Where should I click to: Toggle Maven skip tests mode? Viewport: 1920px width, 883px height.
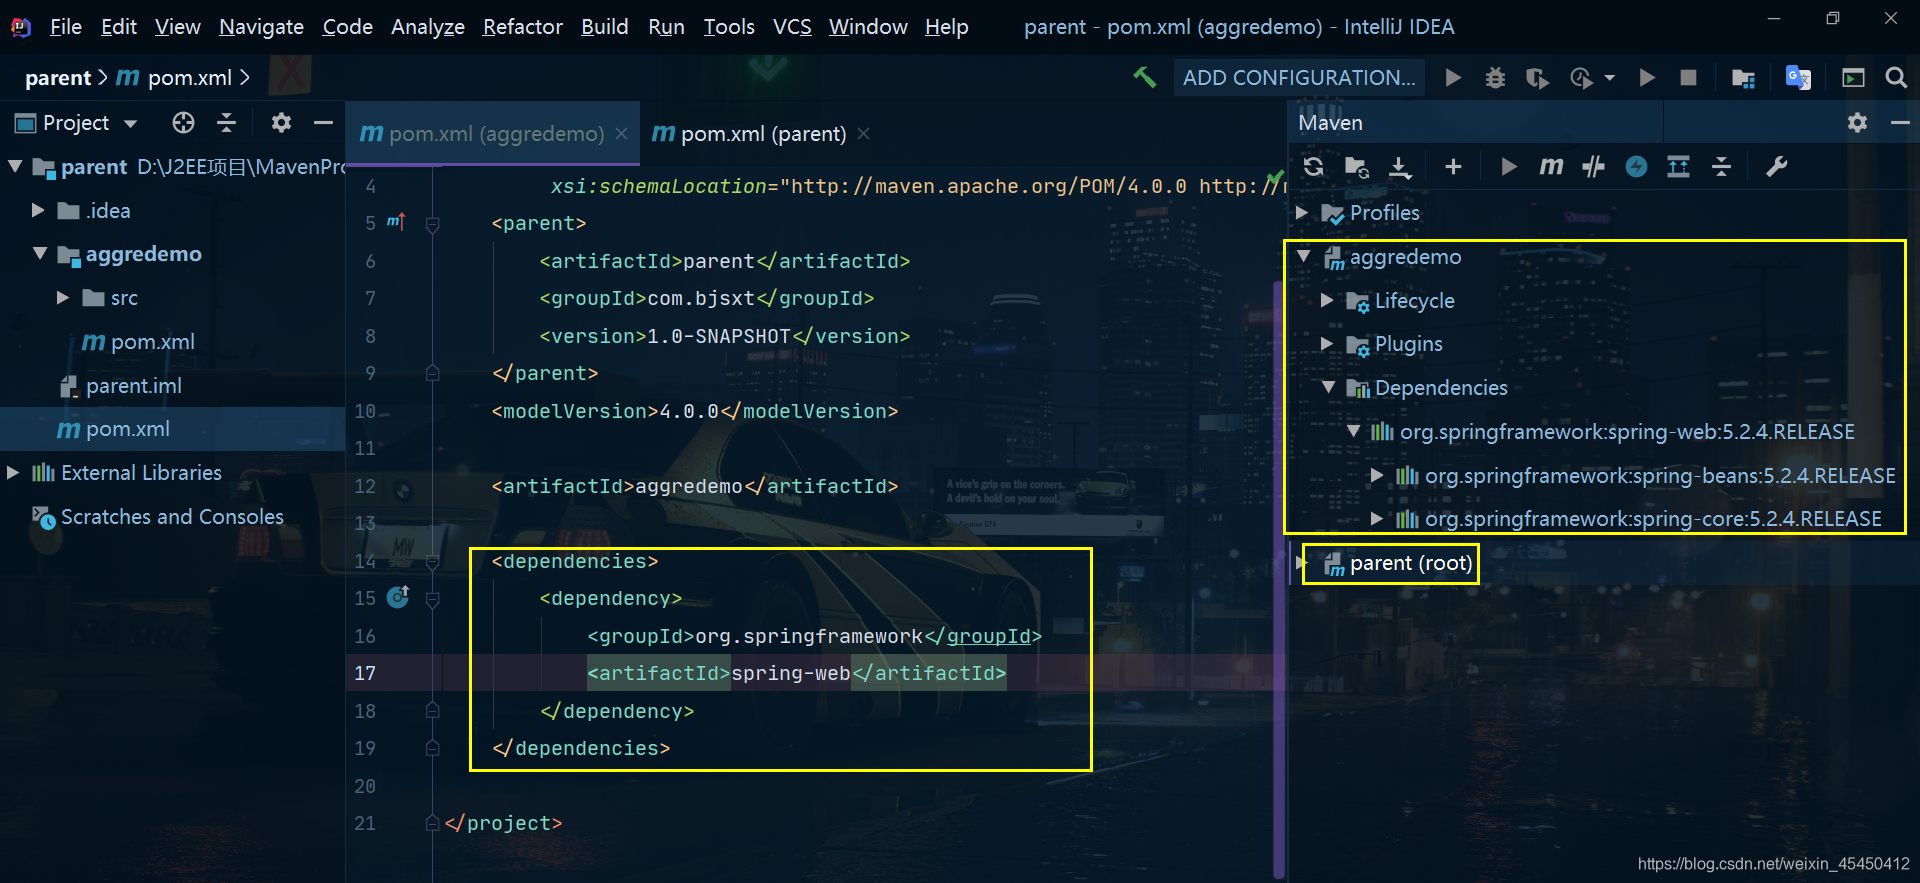(x=1594, y=167)
